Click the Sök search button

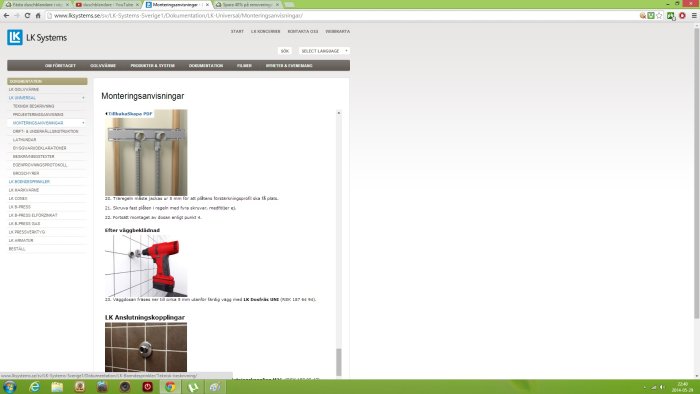[284, 51]
